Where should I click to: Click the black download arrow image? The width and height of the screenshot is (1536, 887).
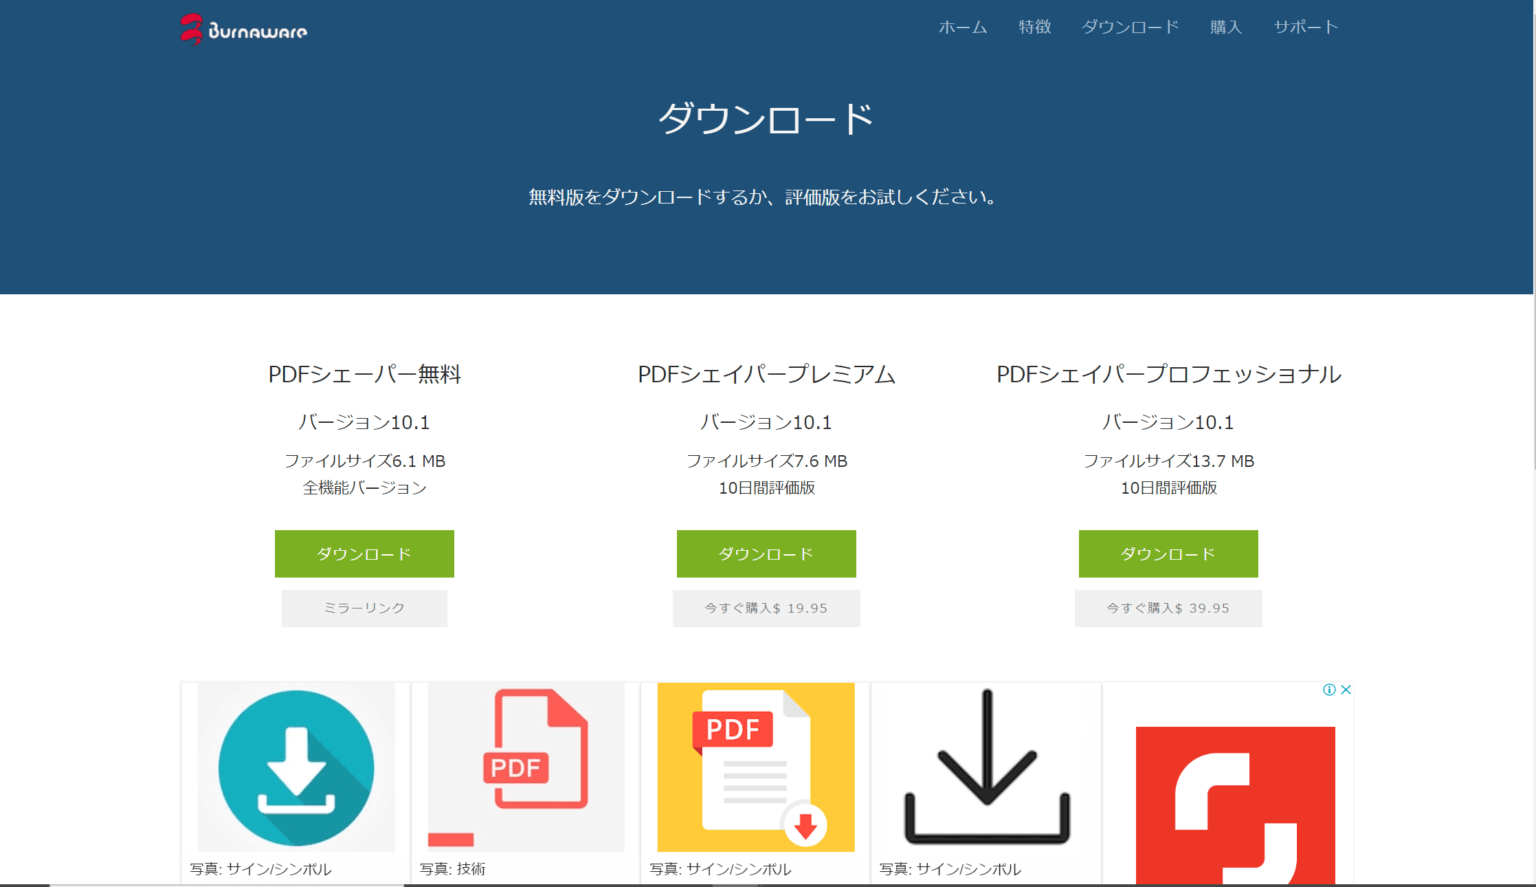click(986, 767)
